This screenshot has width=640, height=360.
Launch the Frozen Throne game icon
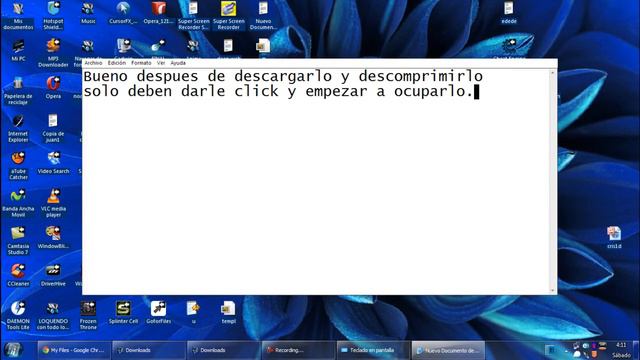click(x=88, y=316)
